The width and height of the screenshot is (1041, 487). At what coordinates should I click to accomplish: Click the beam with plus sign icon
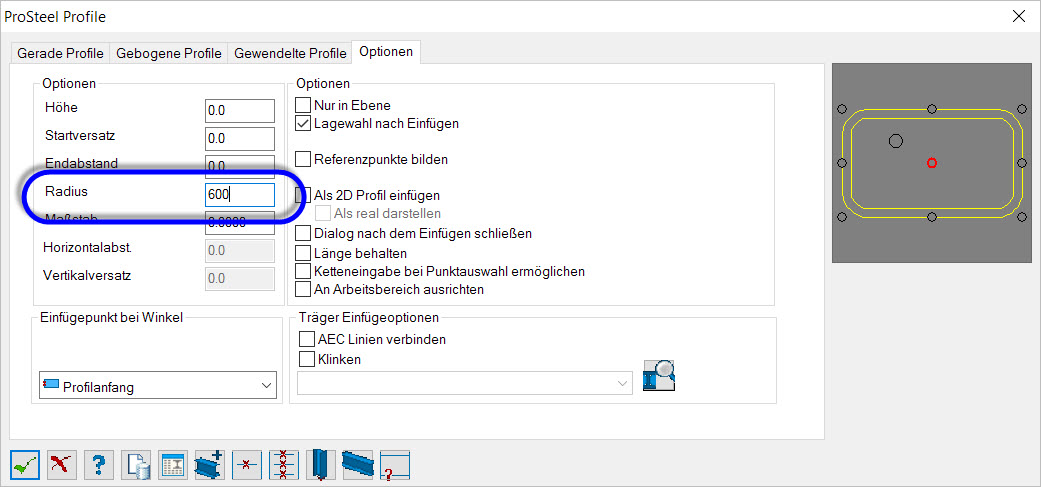click(210, 464)
